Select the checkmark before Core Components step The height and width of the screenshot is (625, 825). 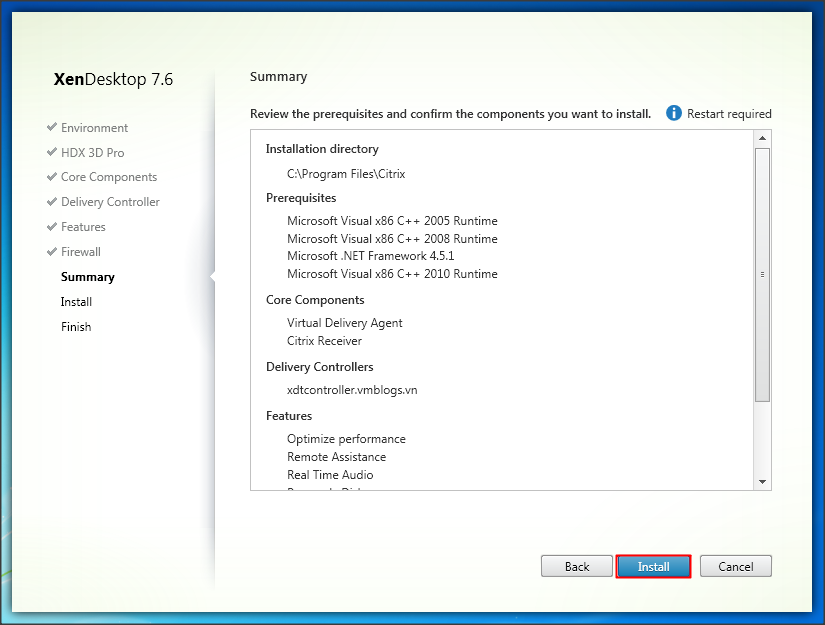point(51,177)
